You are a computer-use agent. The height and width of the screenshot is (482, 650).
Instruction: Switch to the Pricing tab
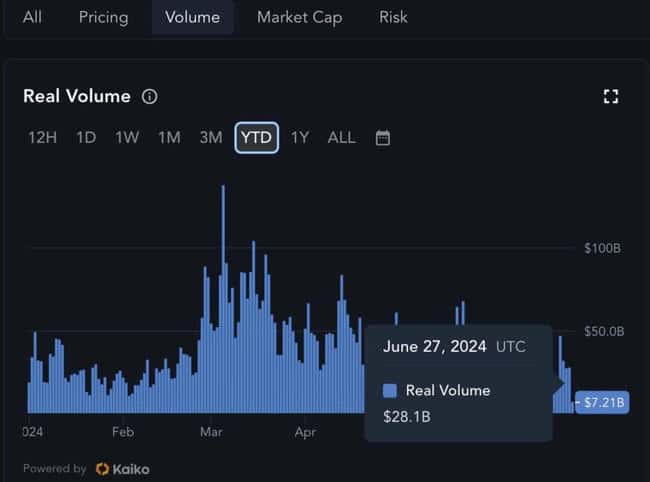(104, 17)
